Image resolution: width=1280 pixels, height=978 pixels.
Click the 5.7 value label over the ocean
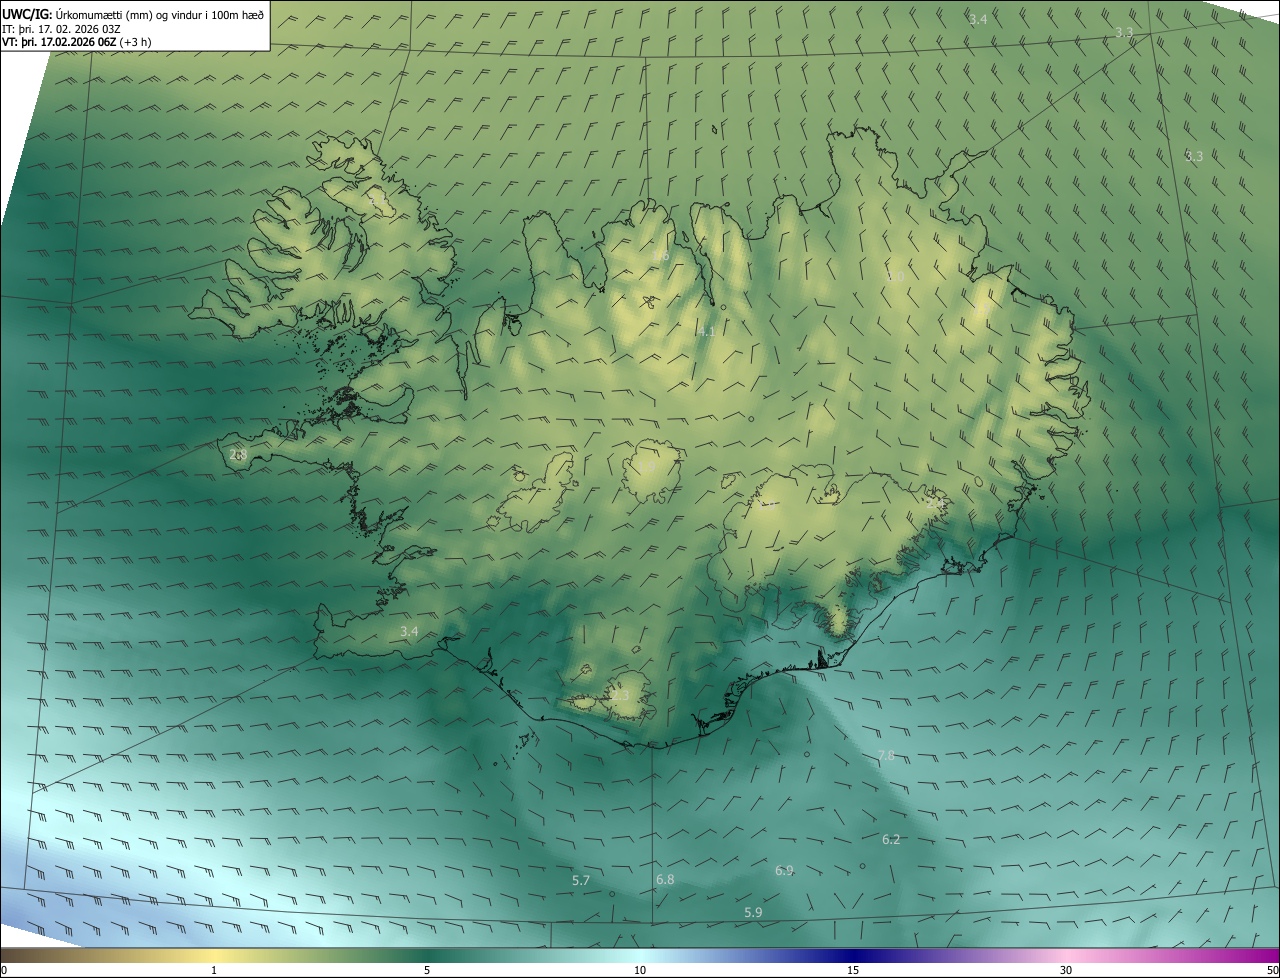click(x=581, y=880)
